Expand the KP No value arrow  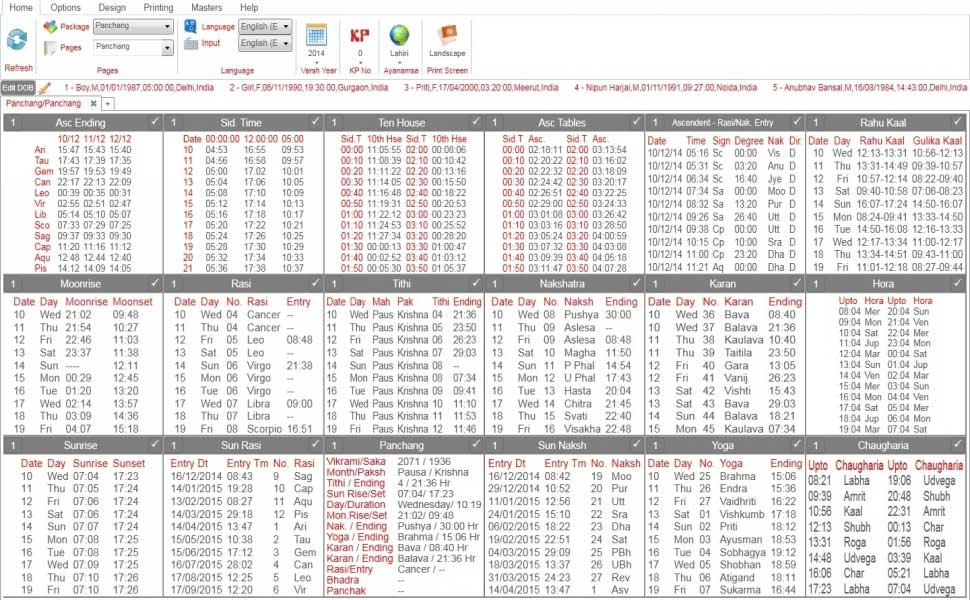tap(359, 62)
